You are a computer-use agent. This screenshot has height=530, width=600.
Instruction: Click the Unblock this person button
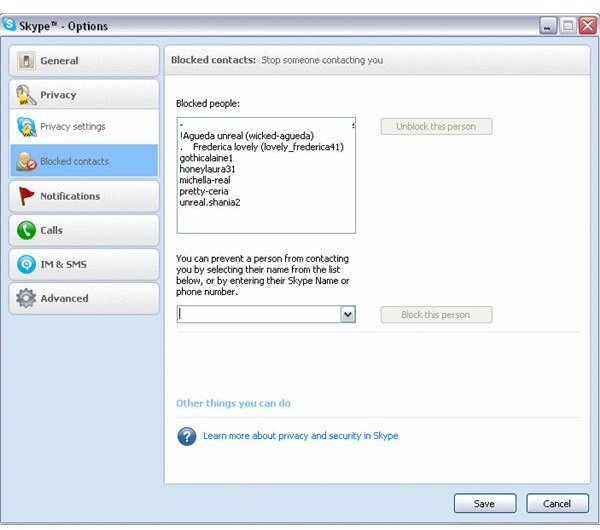tap(436, 127)
